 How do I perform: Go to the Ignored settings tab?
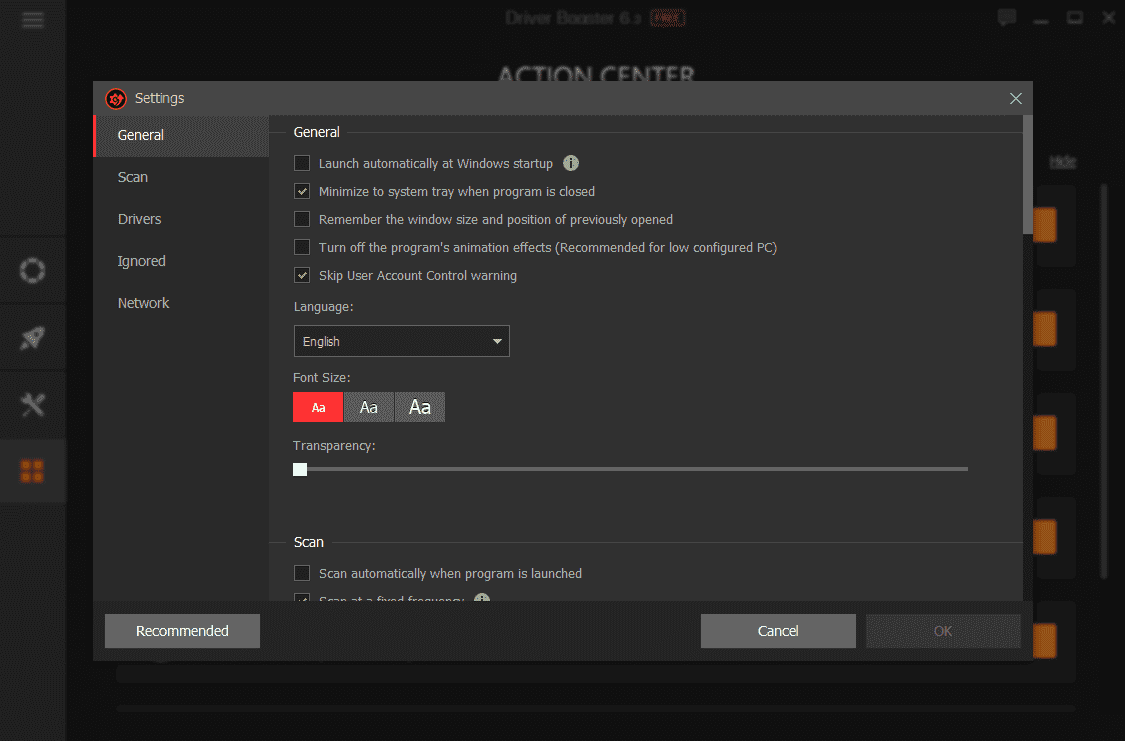pos(182,261)
